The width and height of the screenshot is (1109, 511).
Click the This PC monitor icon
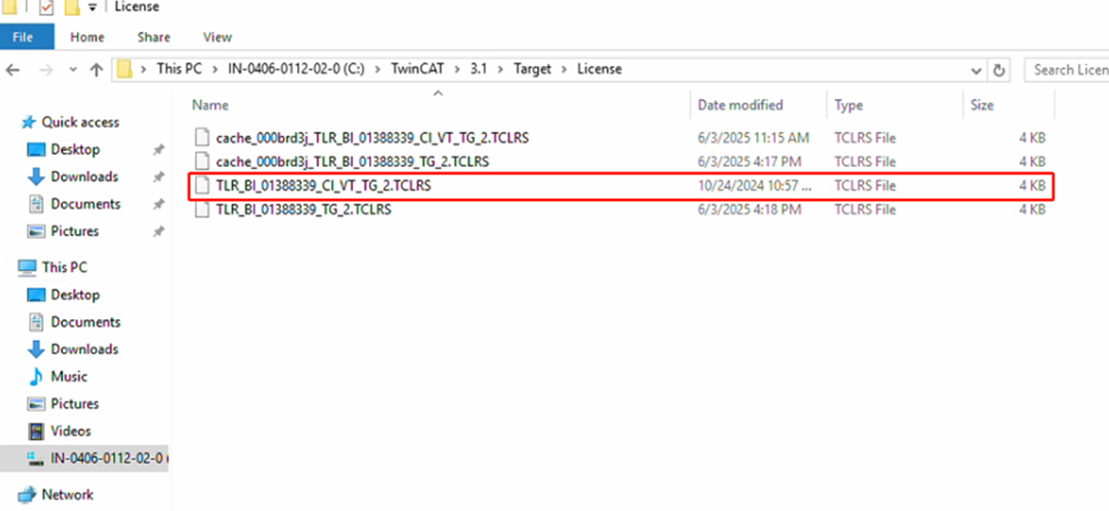[x=28, y=268]
